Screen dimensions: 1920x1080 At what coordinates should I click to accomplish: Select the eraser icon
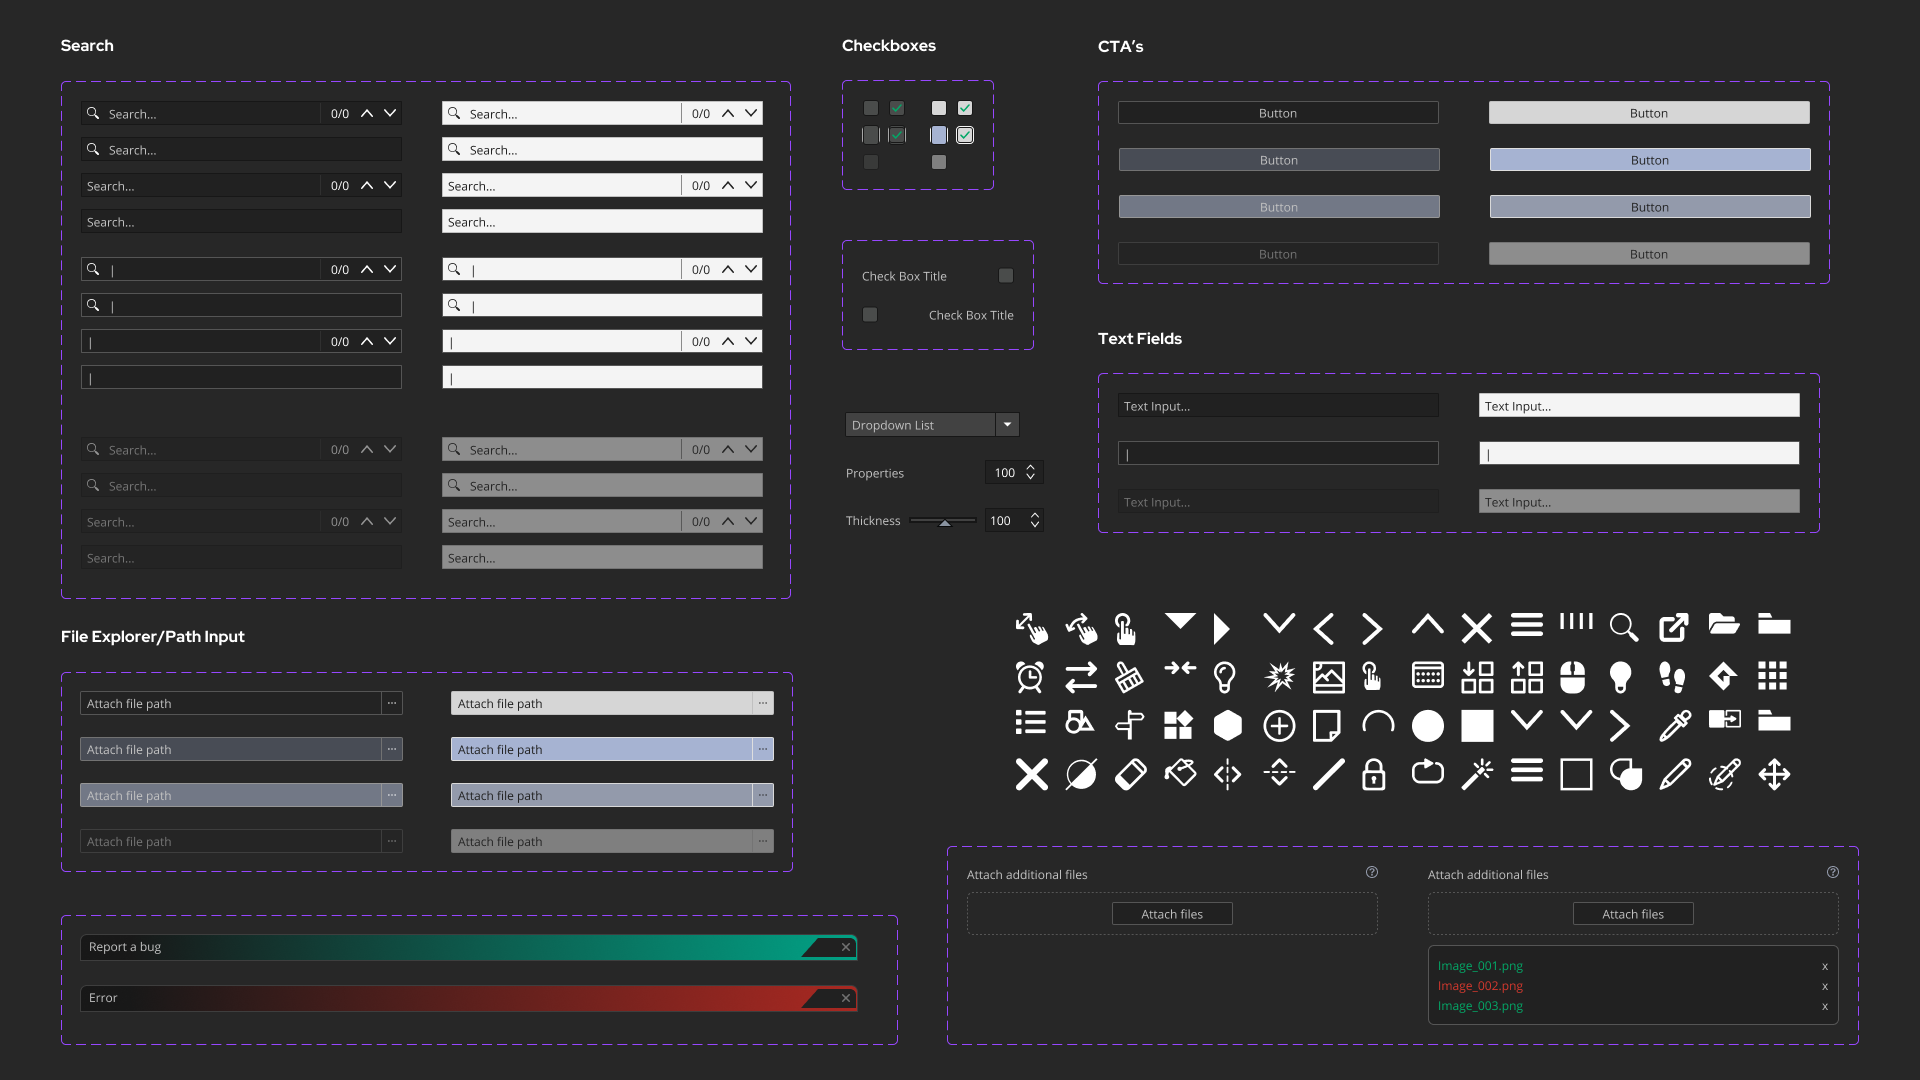[1130, 774]
